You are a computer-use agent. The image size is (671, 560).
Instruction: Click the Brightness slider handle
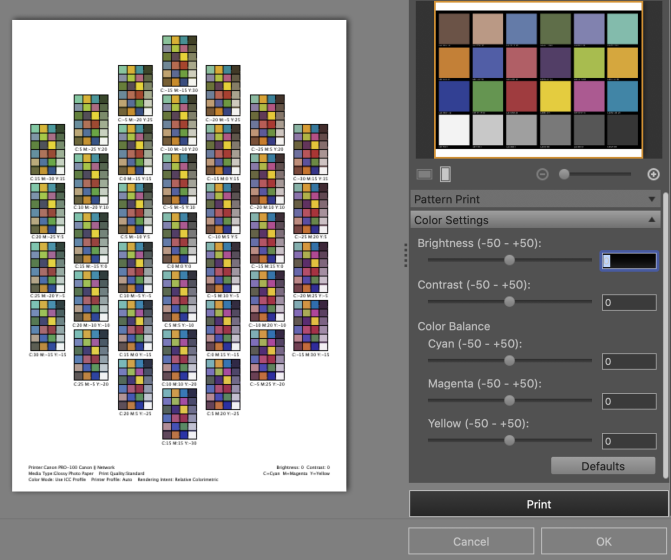click(x=509, y=260)
